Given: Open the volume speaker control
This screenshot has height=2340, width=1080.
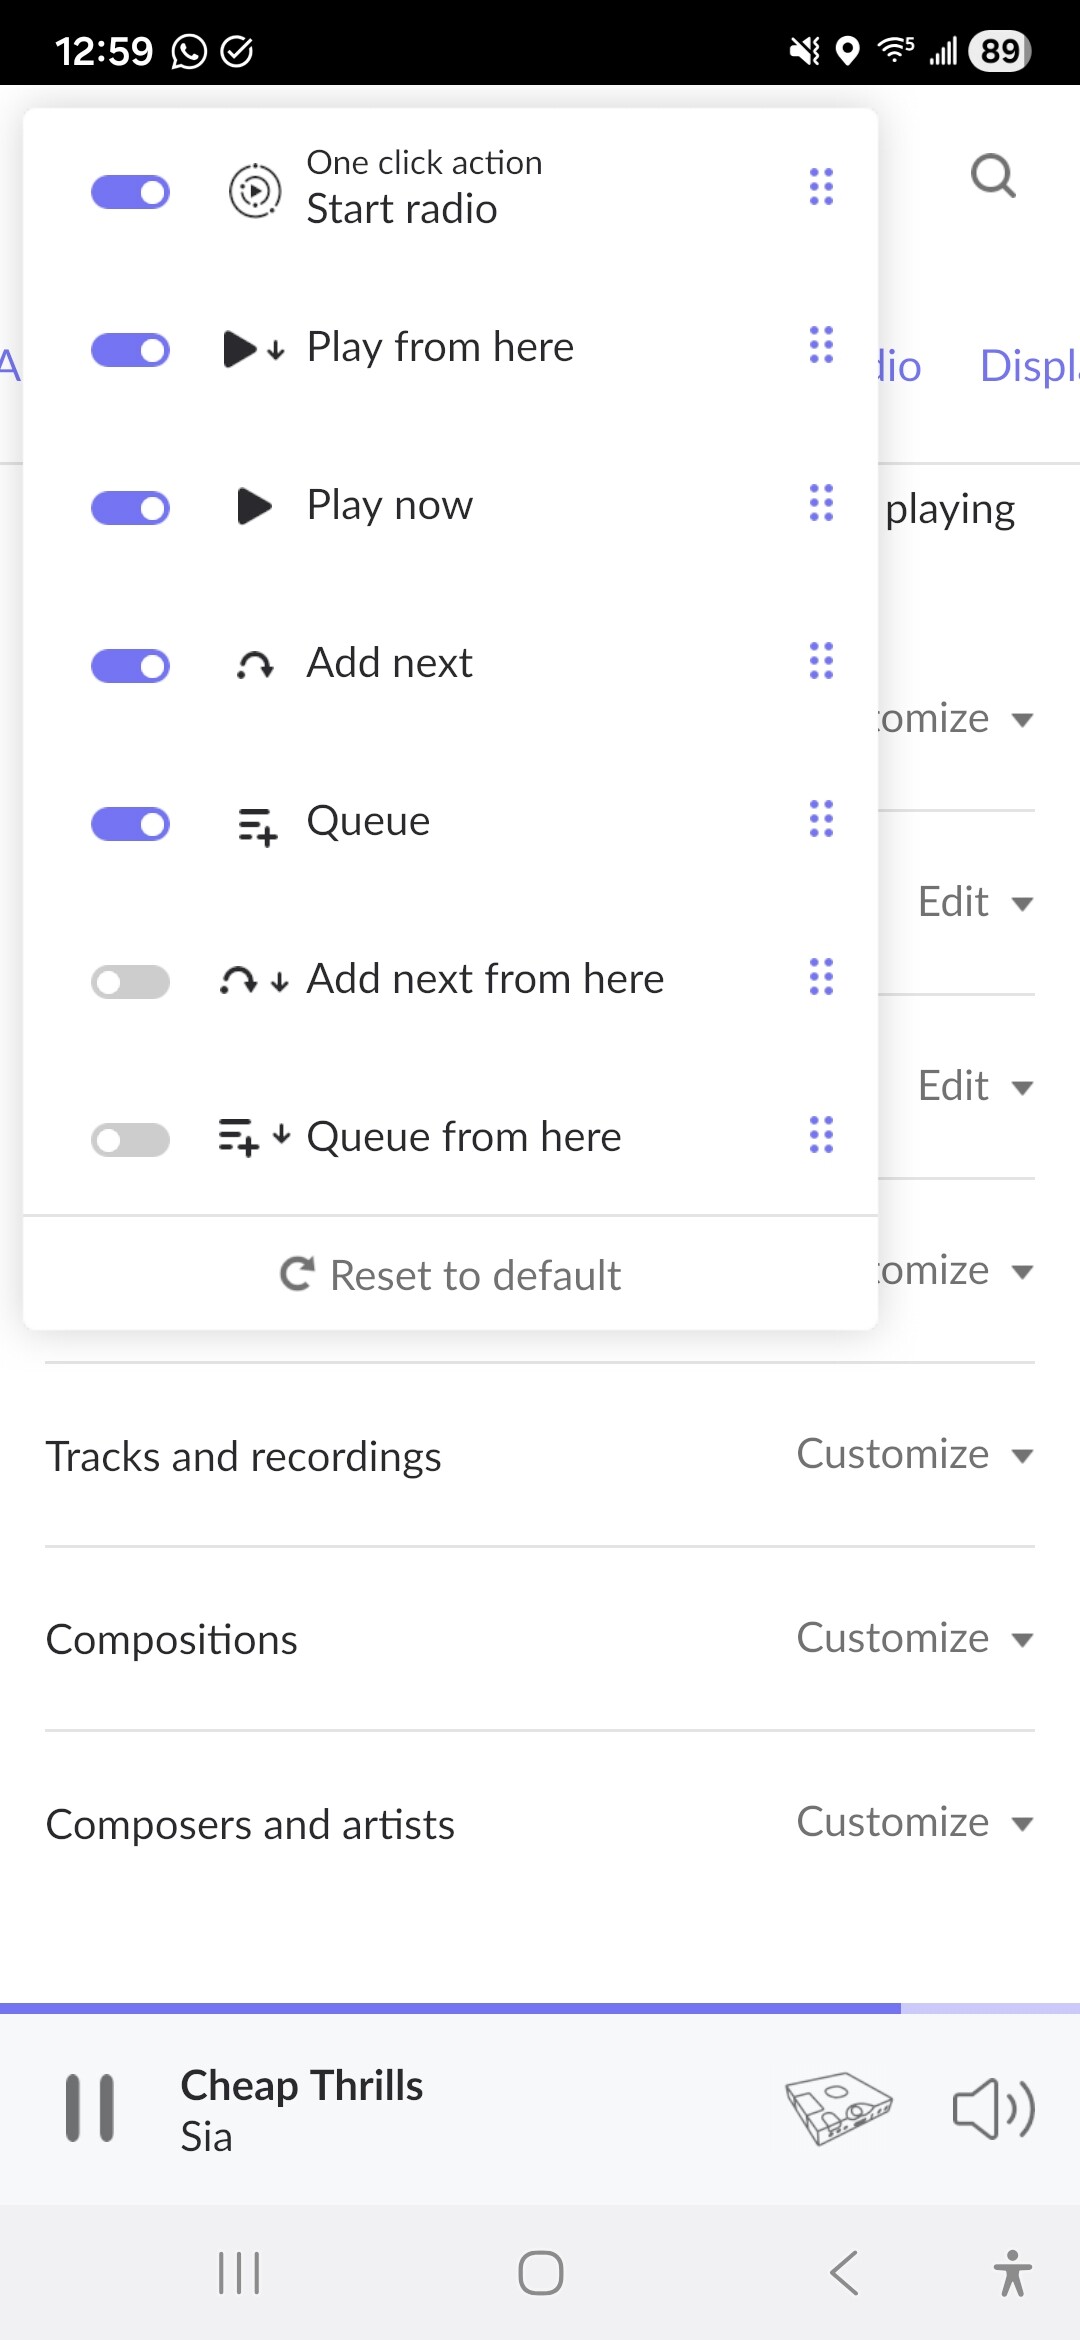Looking at the screenshot, I should point(992,2108).
